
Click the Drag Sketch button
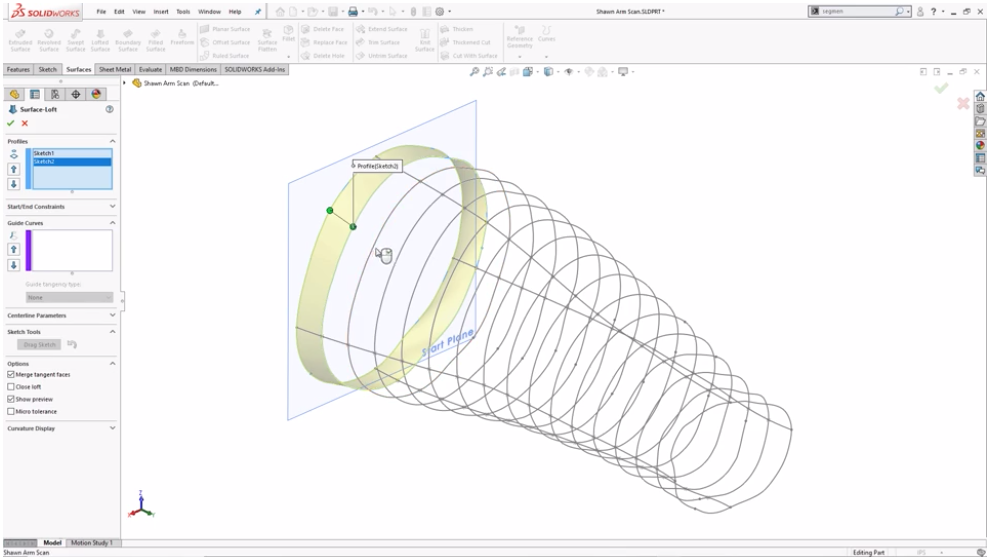tap(40, 344)
